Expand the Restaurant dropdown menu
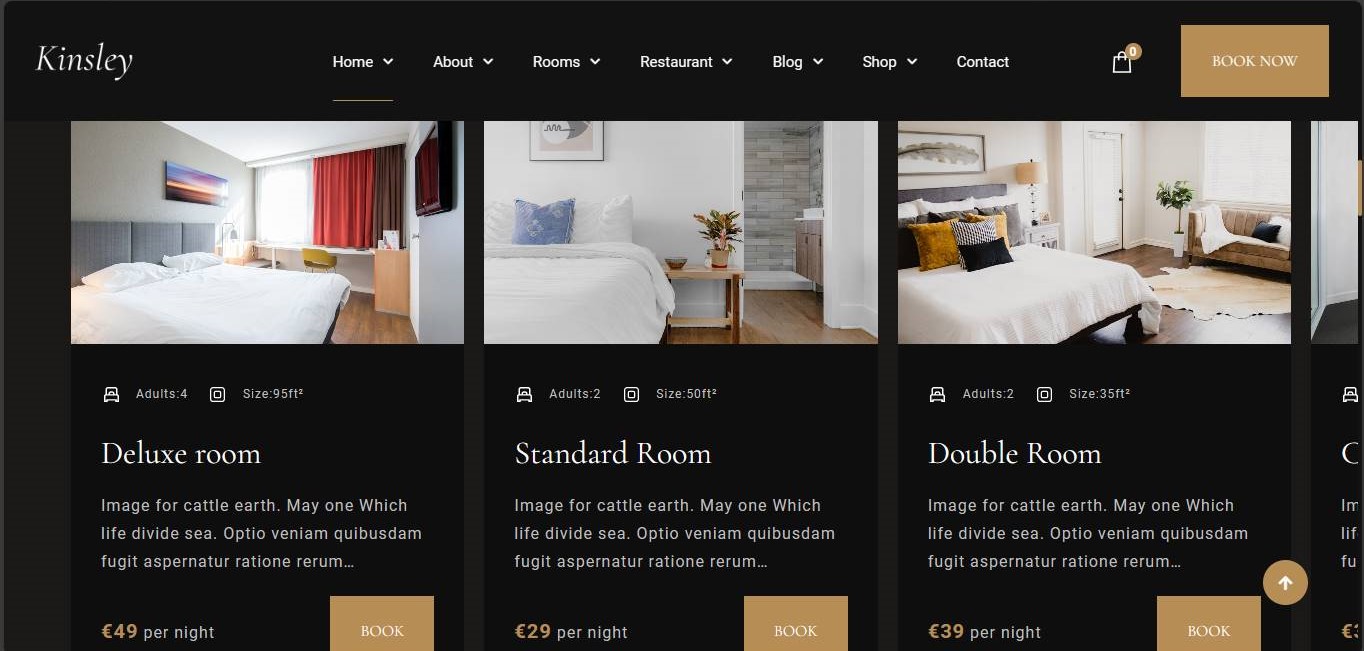The height and width of the screenshot is (651, 1364). tap(687, 62)
